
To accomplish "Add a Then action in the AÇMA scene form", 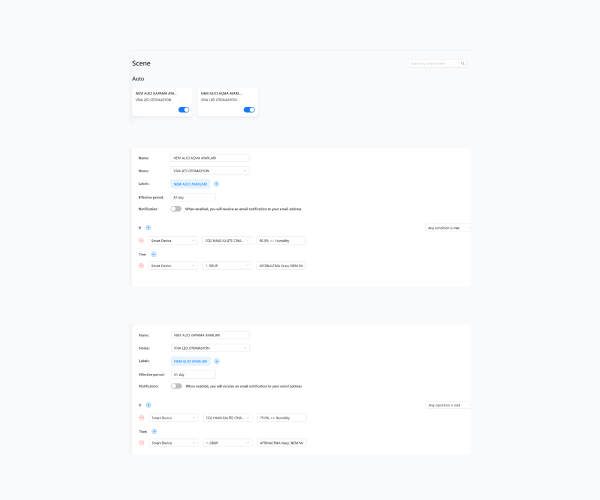I will tap(153, 254).
